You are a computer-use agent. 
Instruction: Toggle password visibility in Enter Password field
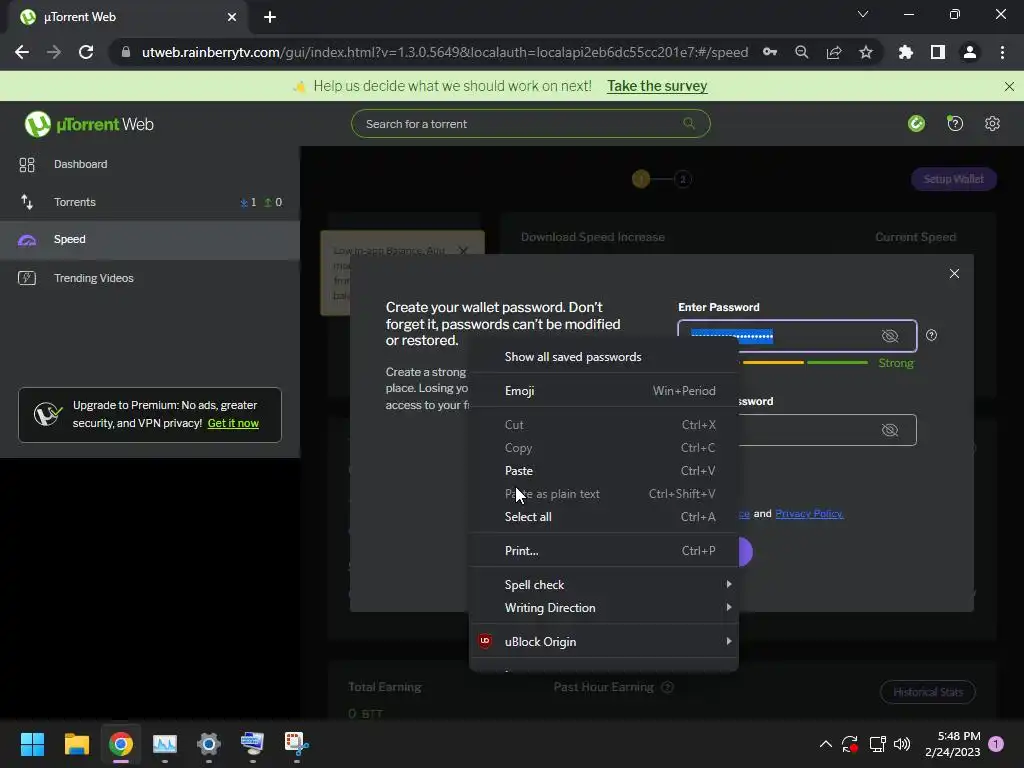[x=889, y=336]
